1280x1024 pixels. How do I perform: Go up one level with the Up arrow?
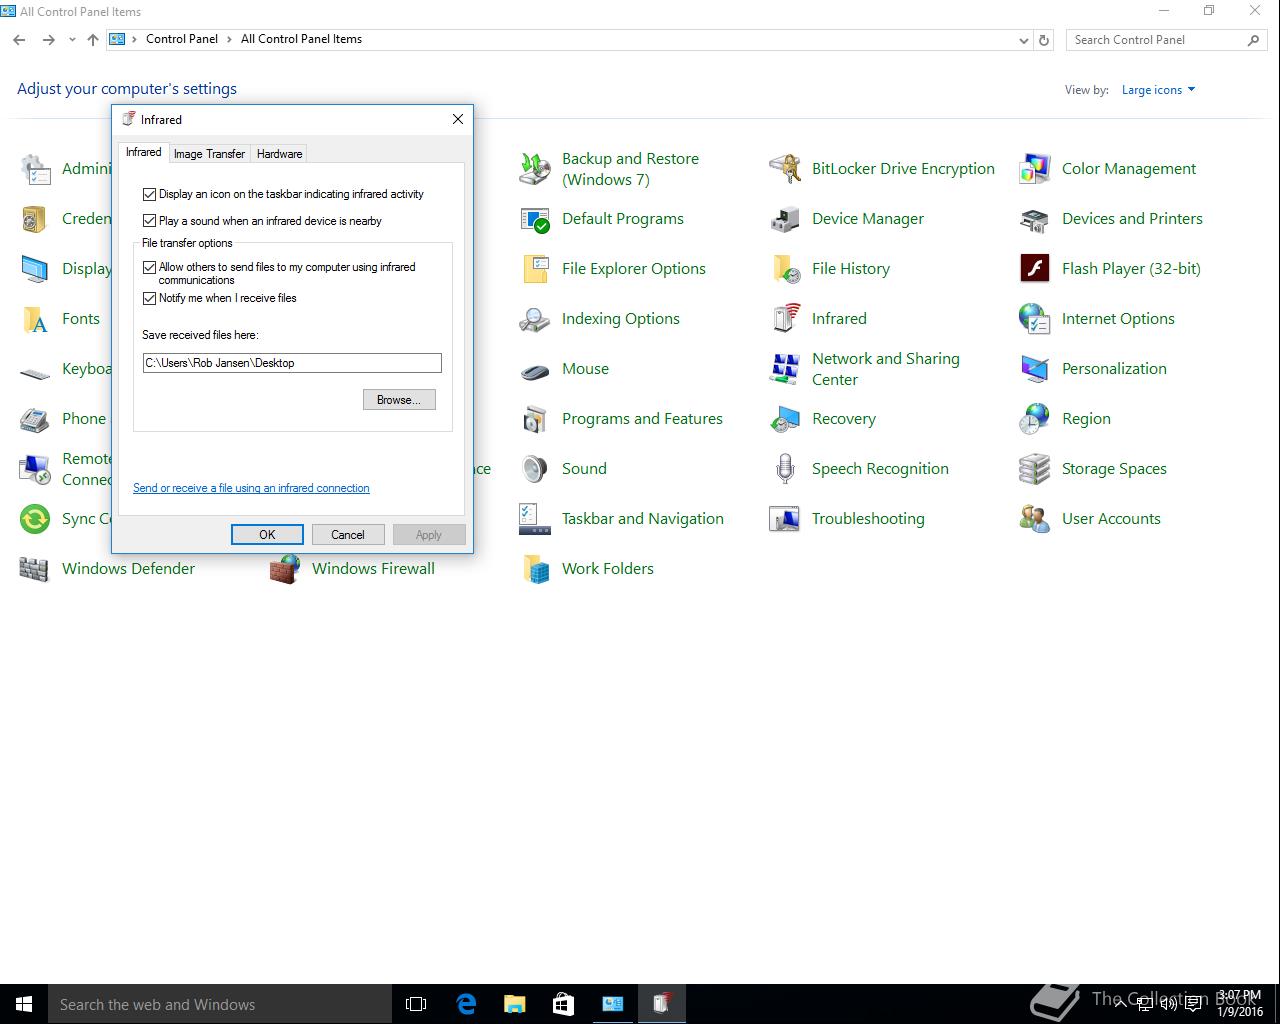(93, 40)
